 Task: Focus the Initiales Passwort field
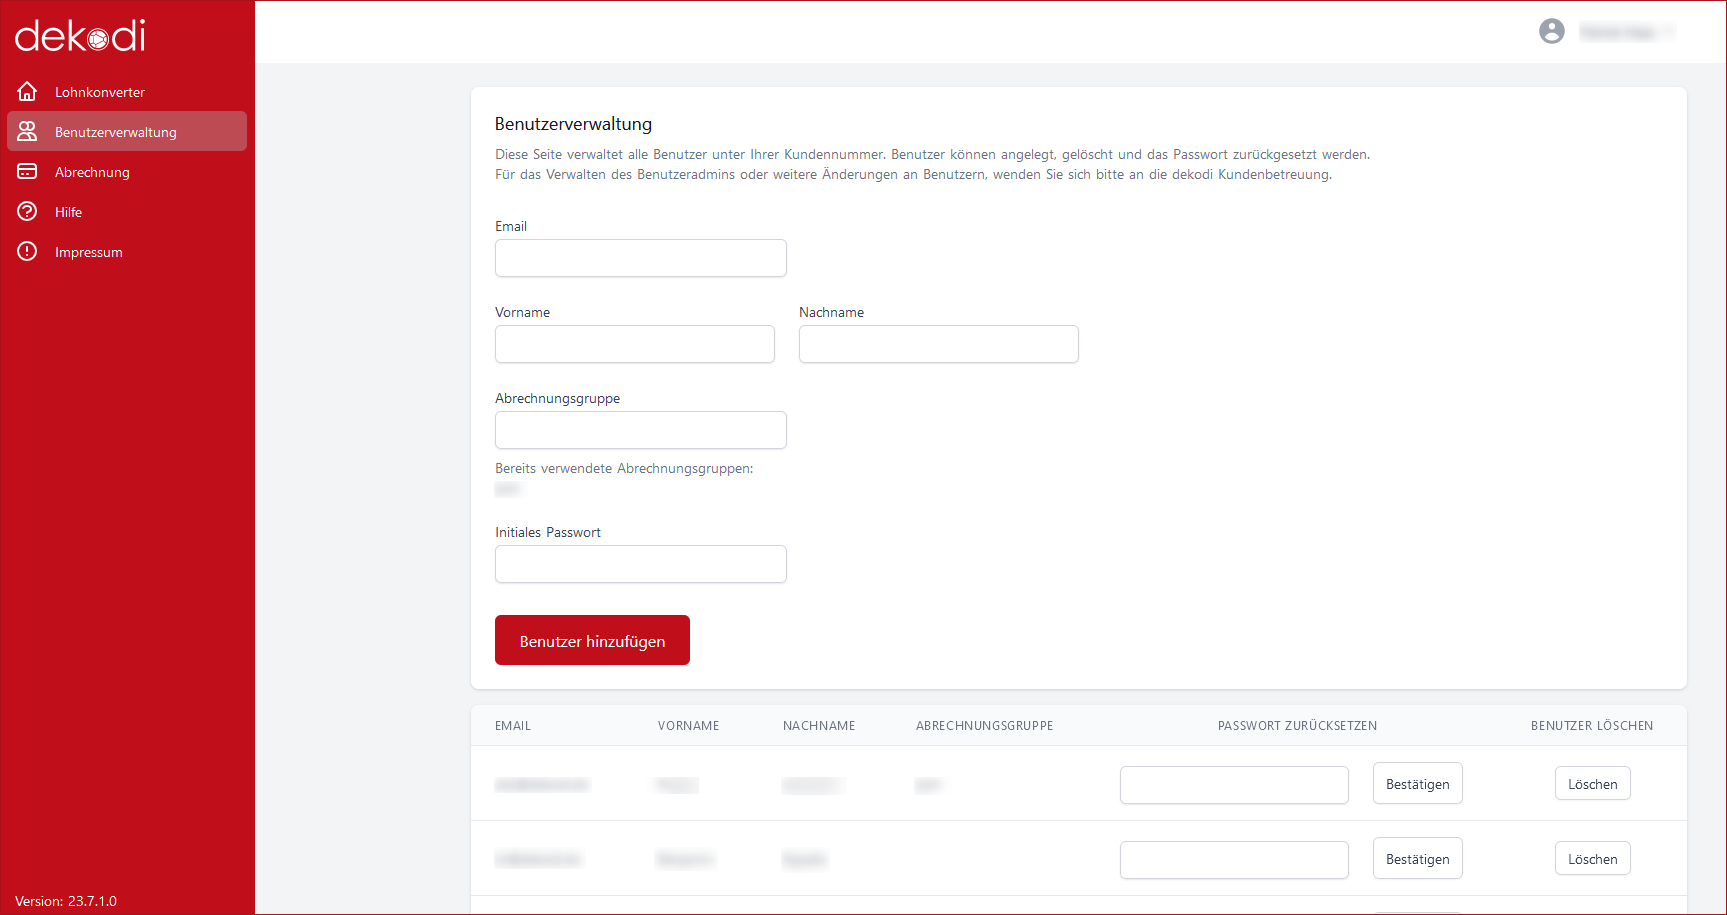coord(640,564)
